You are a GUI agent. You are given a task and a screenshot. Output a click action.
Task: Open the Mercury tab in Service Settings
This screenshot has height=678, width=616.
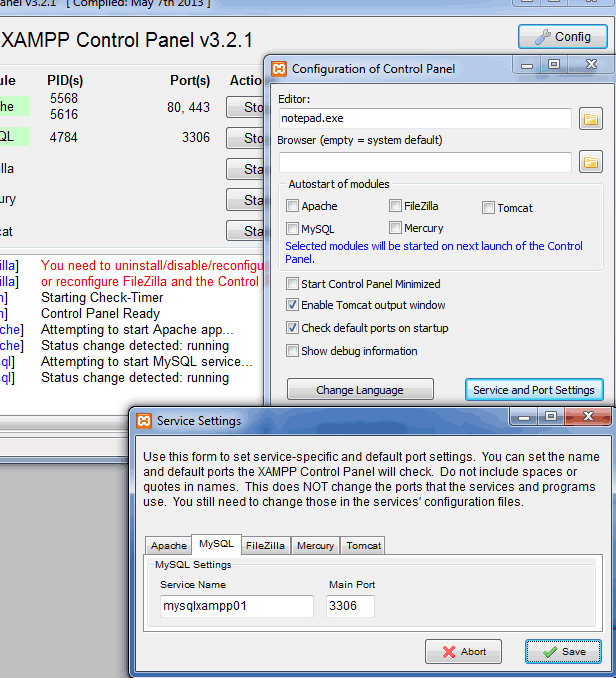[316, 546]
